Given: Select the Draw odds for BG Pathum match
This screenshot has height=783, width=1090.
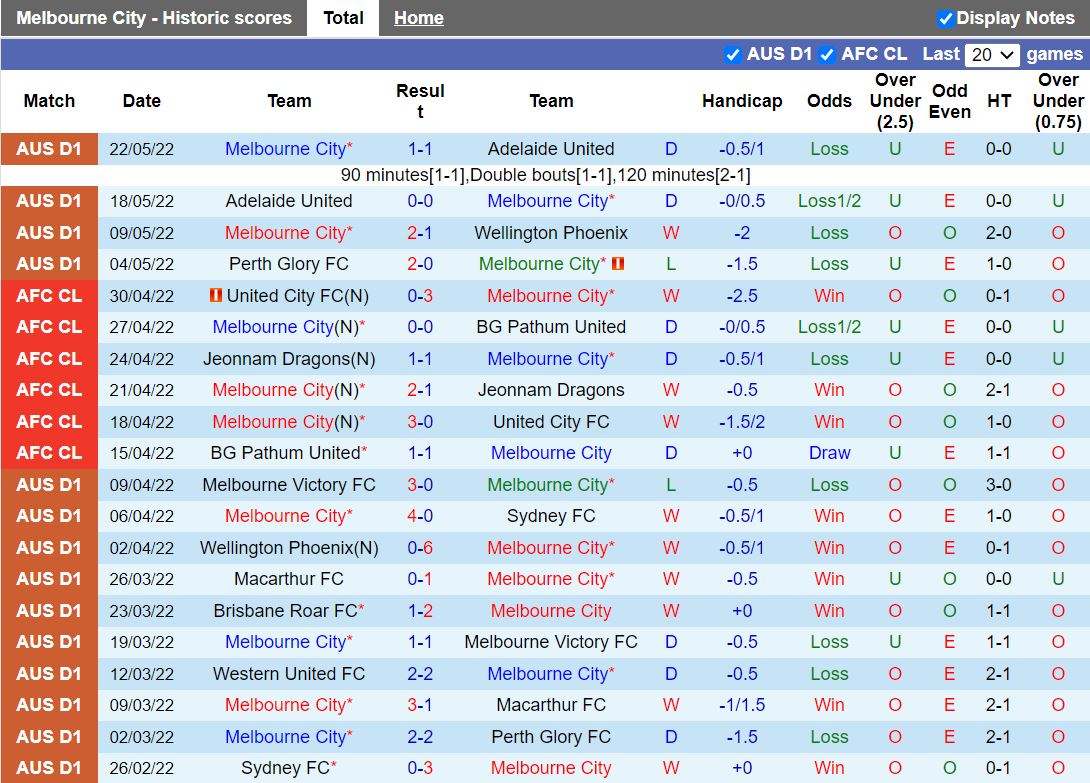Looking at the screenshot, I should tap(829, 453).
